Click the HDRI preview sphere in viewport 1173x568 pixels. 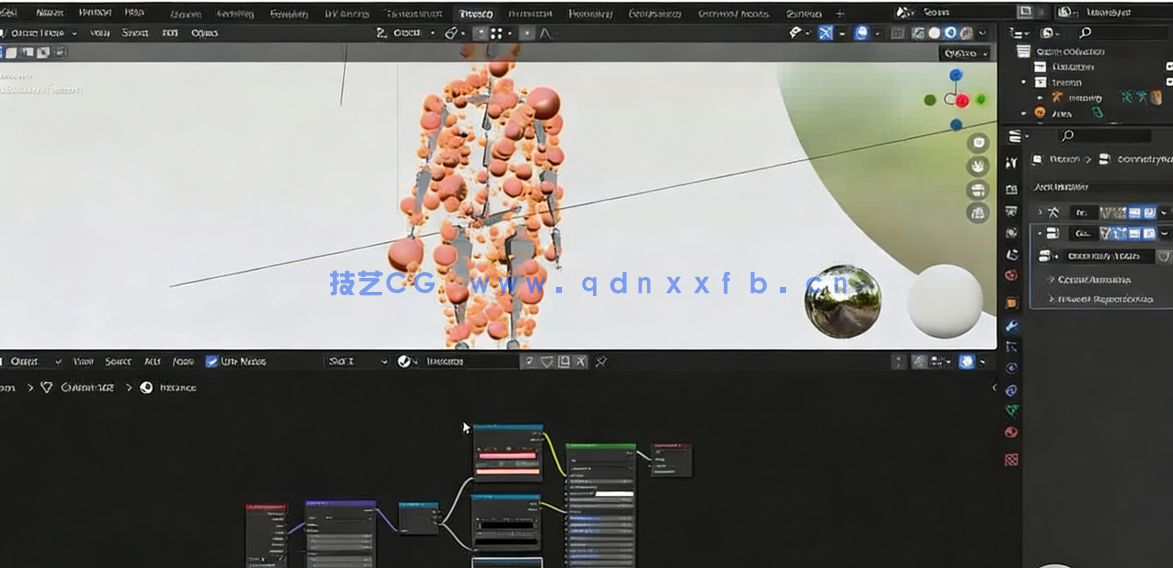pyautogui.click(x=843, y=302)
